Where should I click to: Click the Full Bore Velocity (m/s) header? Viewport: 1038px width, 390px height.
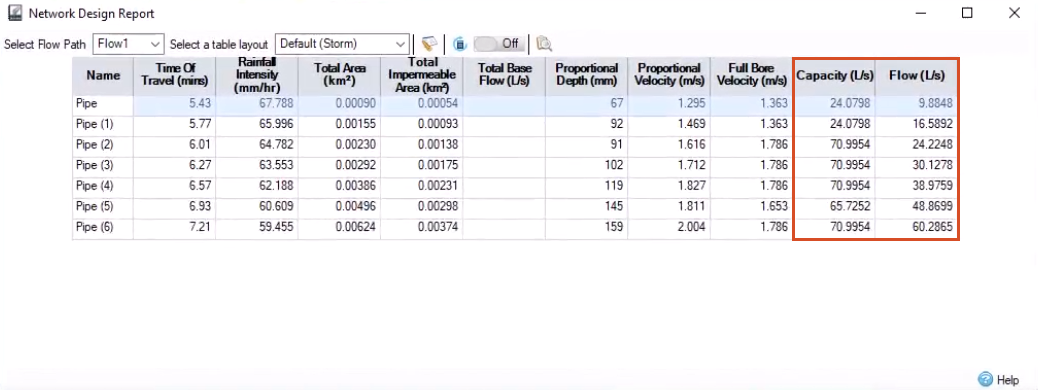[751, 76]
